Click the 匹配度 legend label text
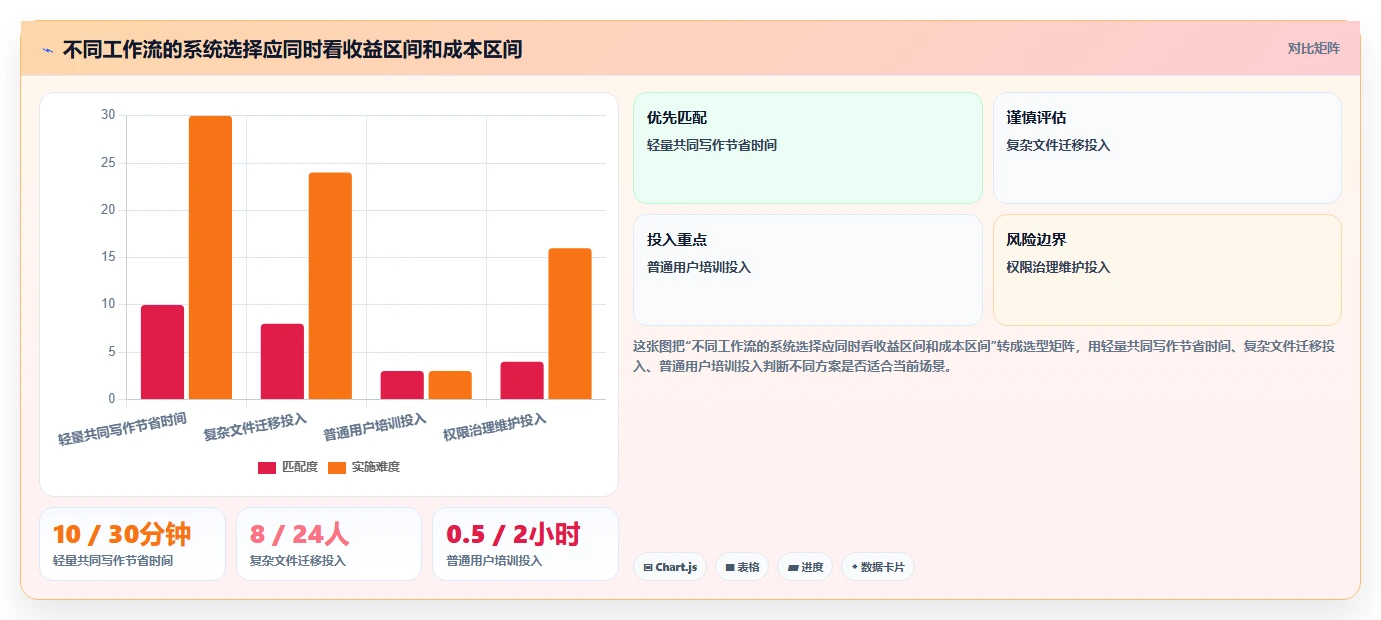 tap(300, 467)
